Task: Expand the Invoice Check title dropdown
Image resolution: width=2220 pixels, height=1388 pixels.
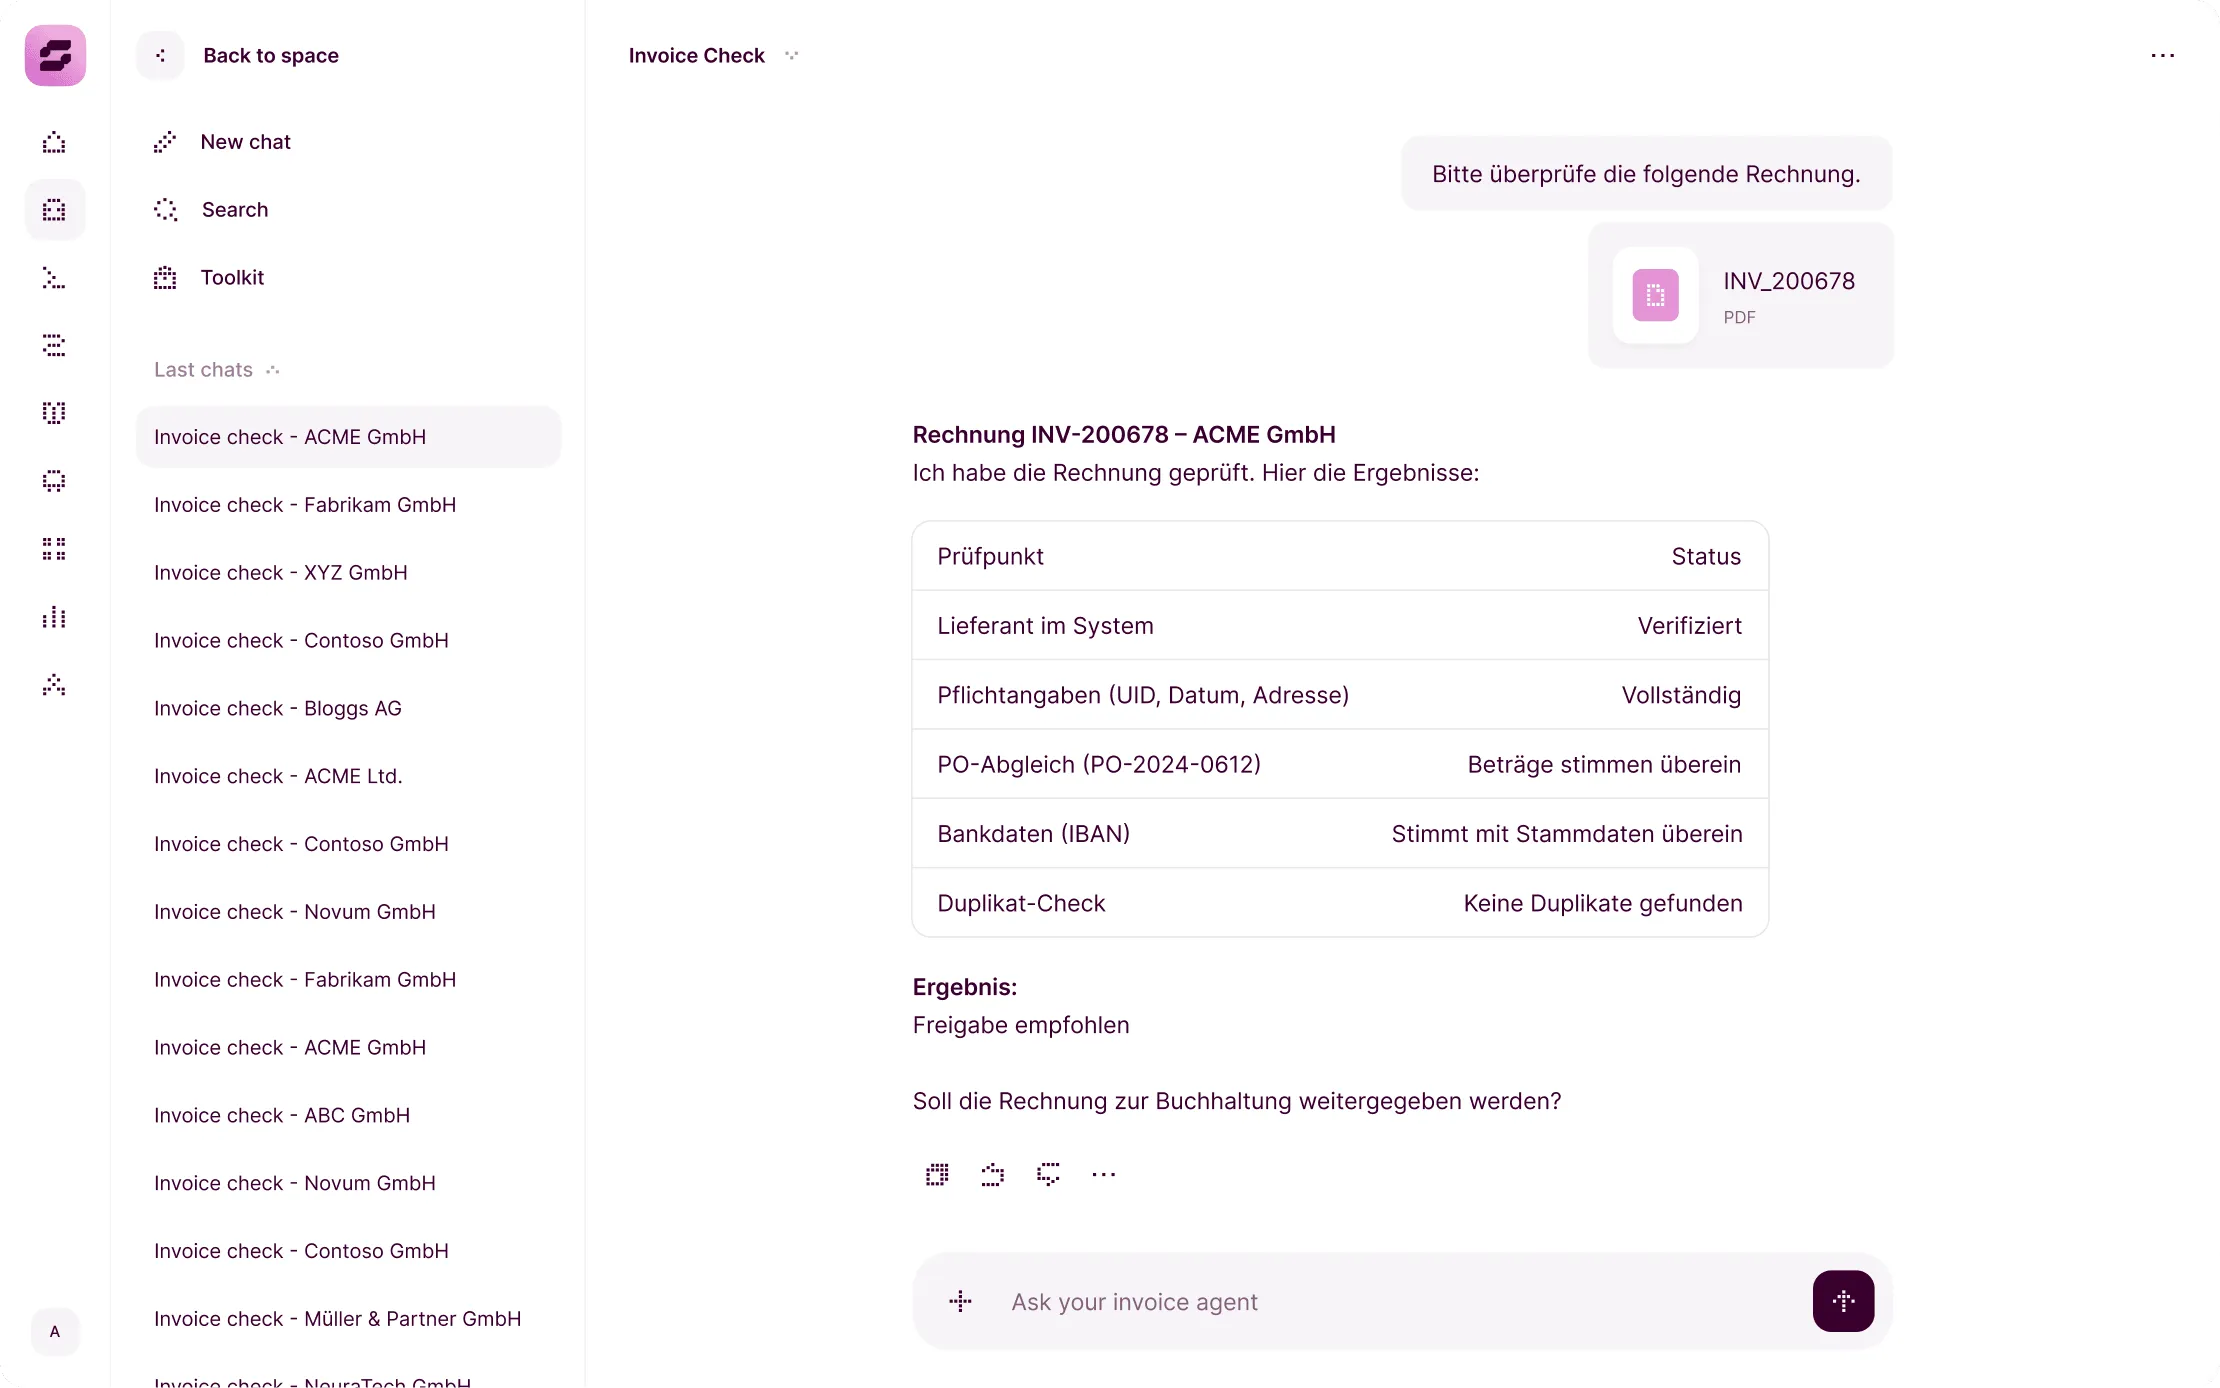Action: 792,56
